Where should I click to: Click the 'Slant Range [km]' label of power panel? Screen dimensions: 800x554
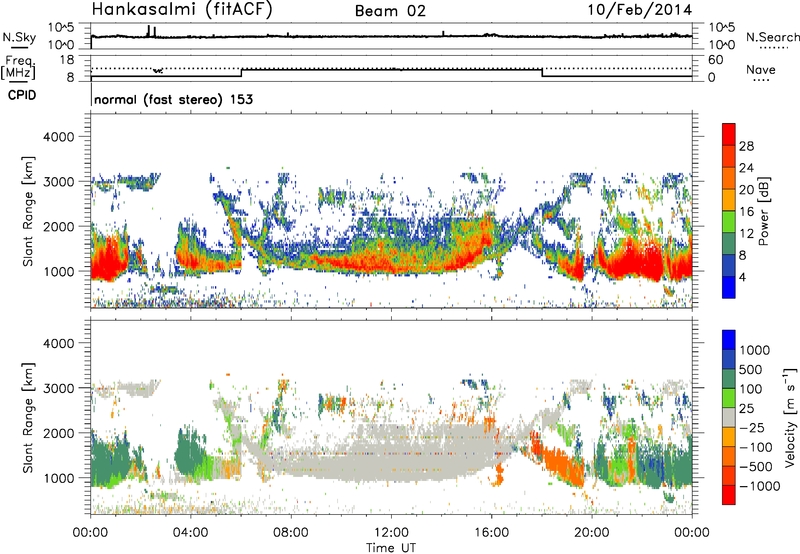(x=28, y=212)
